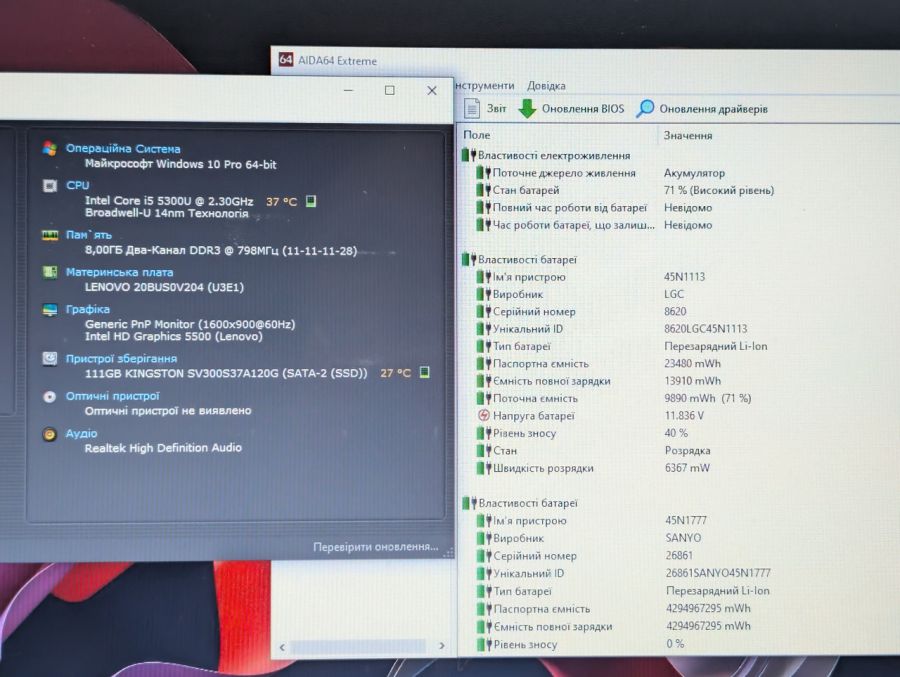Click the Аудіо heading link
The image size is (900, 677).
[81, 433]
